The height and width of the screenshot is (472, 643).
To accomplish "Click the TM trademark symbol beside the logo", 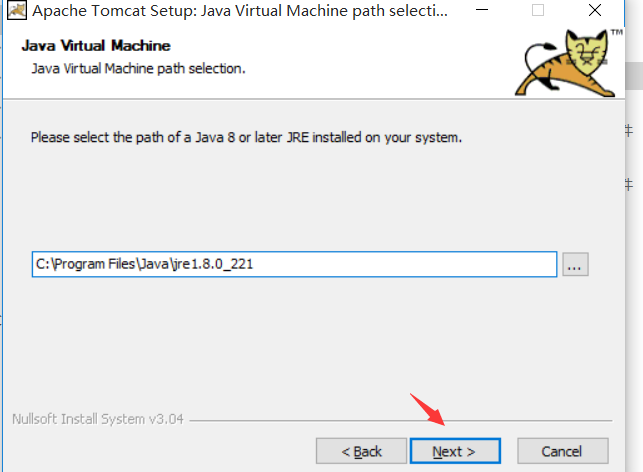I will [617, 32].
